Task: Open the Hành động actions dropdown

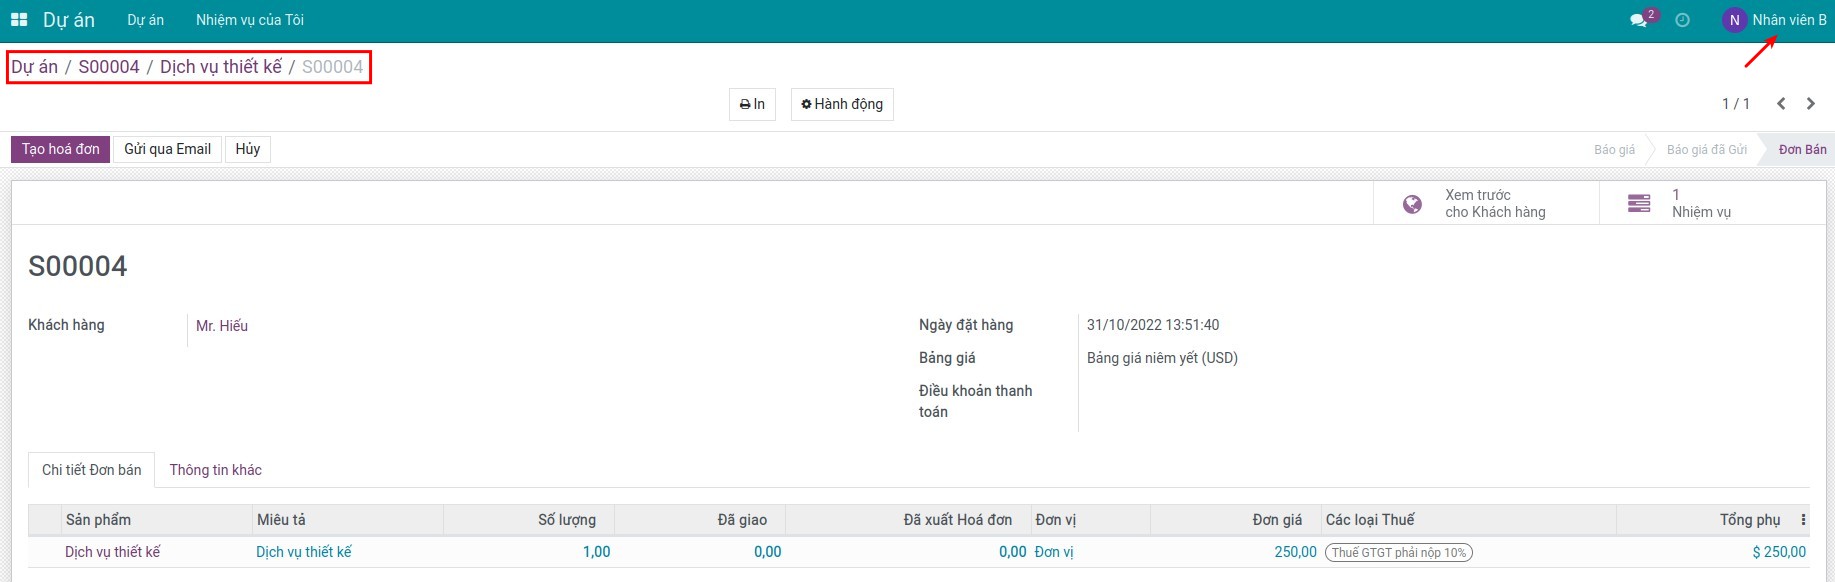Action: (842, 104)
